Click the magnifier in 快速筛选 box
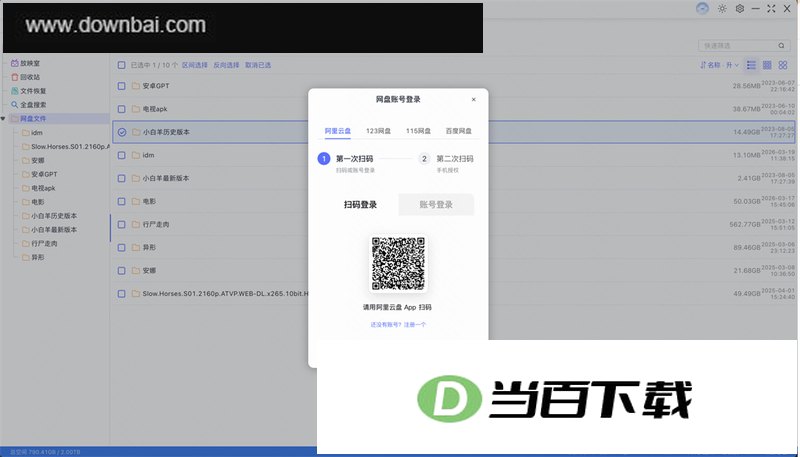 (781, 45)
